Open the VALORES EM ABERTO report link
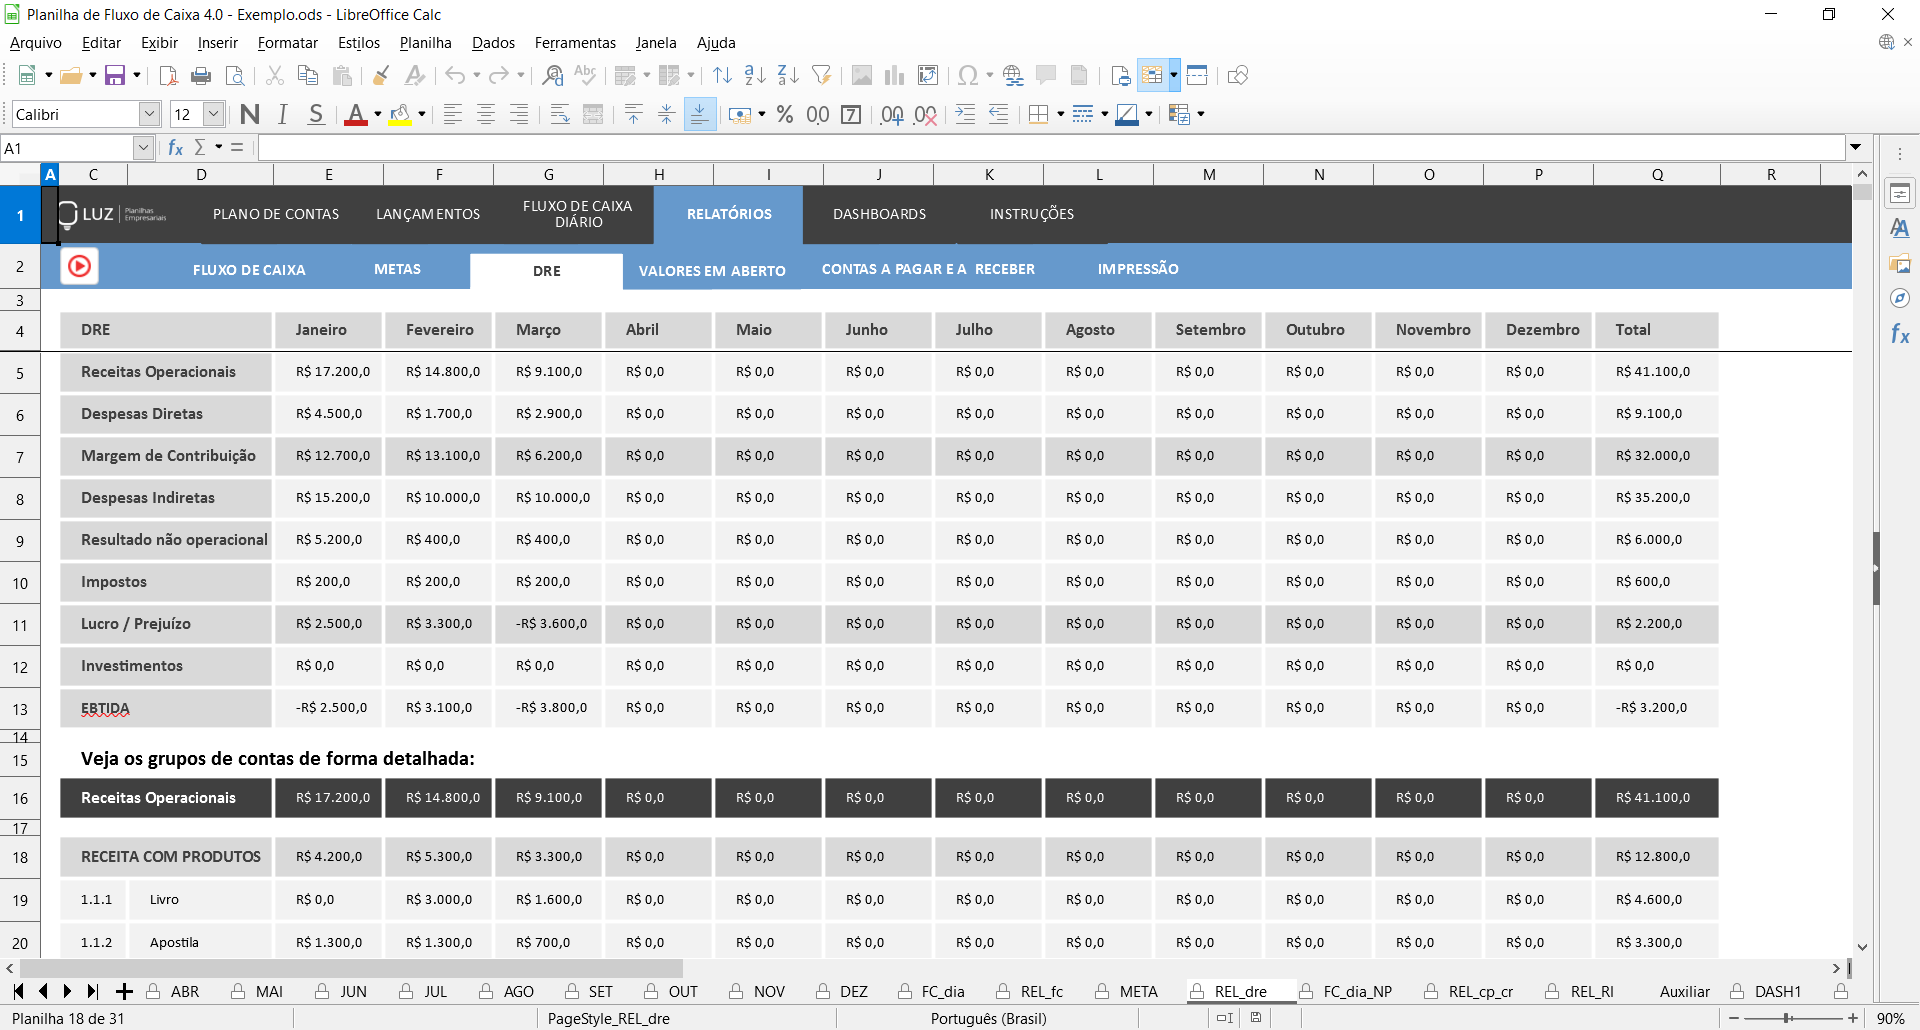This screenshot has width=1920, height=1030. pyautogui.click(x=712, y=271)
